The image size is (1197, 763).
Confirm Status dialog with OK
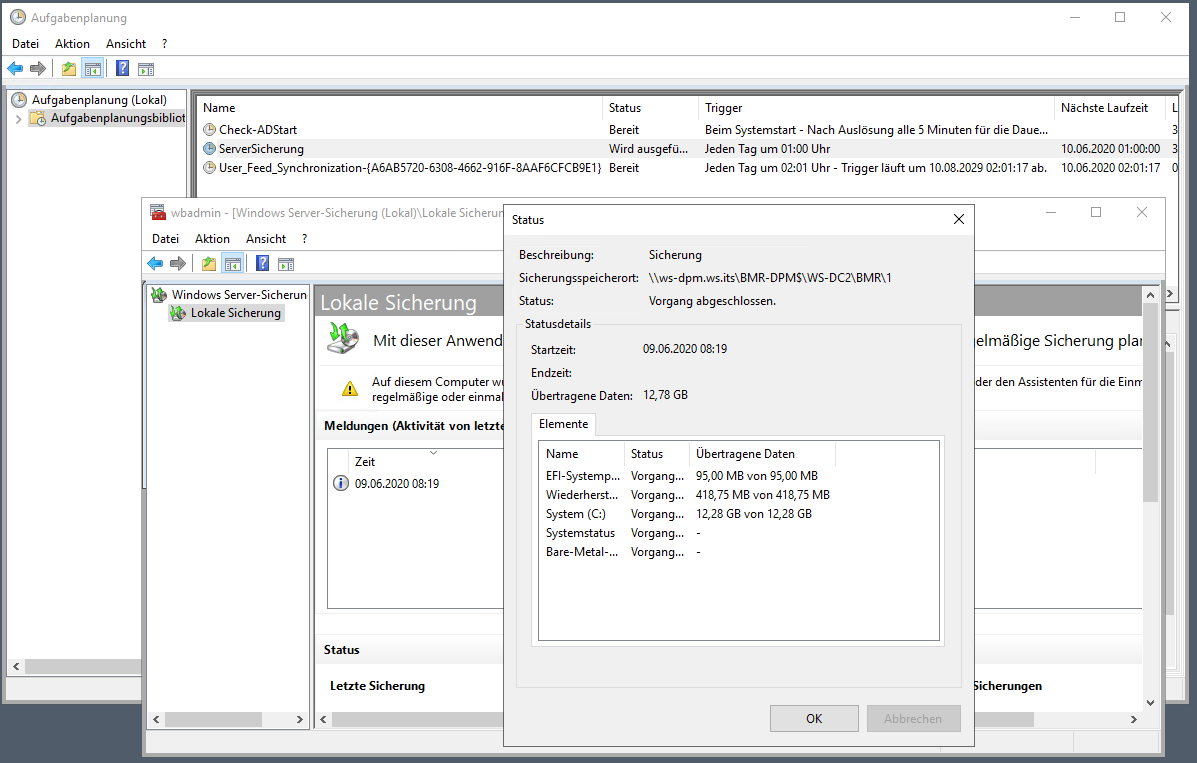[x=814, y=719]
